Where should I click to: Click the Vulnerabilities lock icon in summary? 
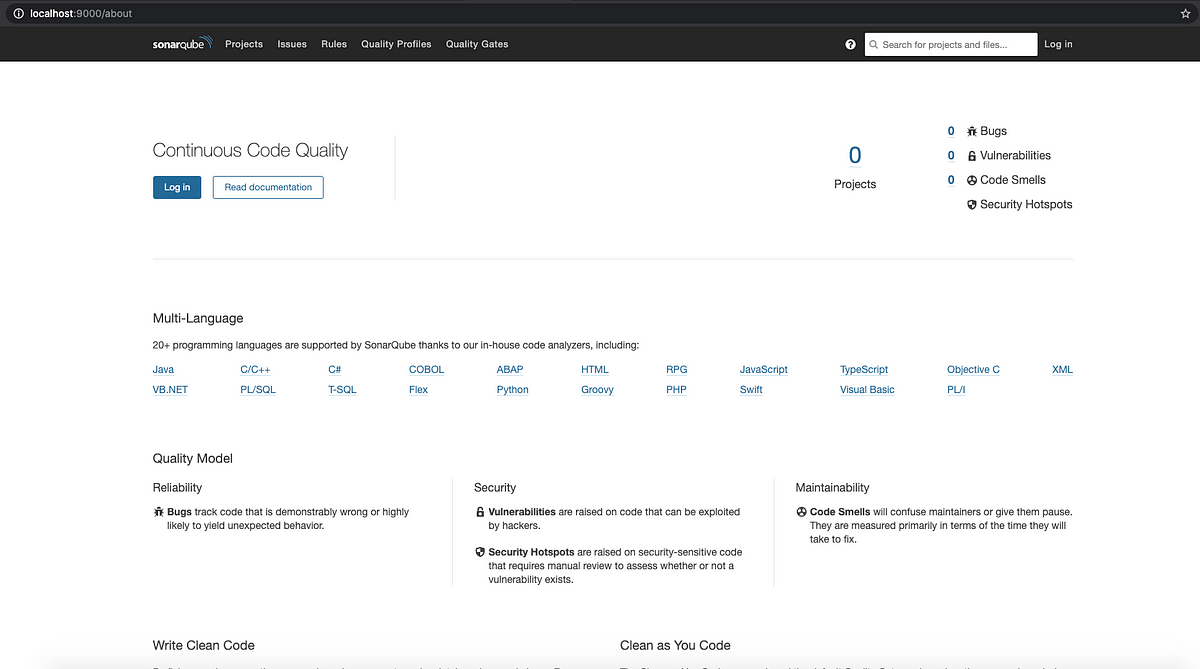coord(971,156)
